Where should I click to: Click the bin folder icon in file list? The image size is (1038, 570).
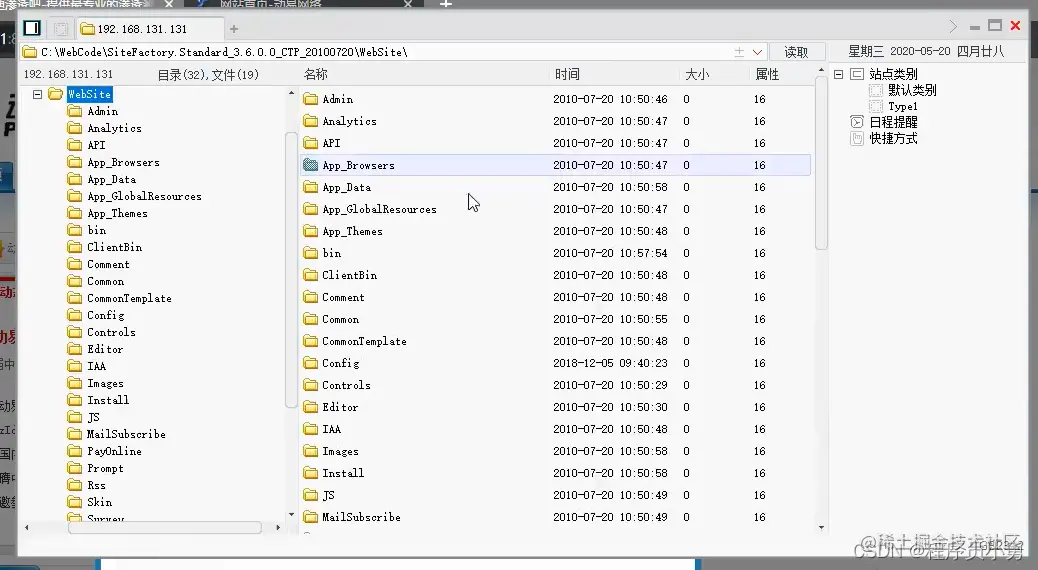(x=310, y=253)
